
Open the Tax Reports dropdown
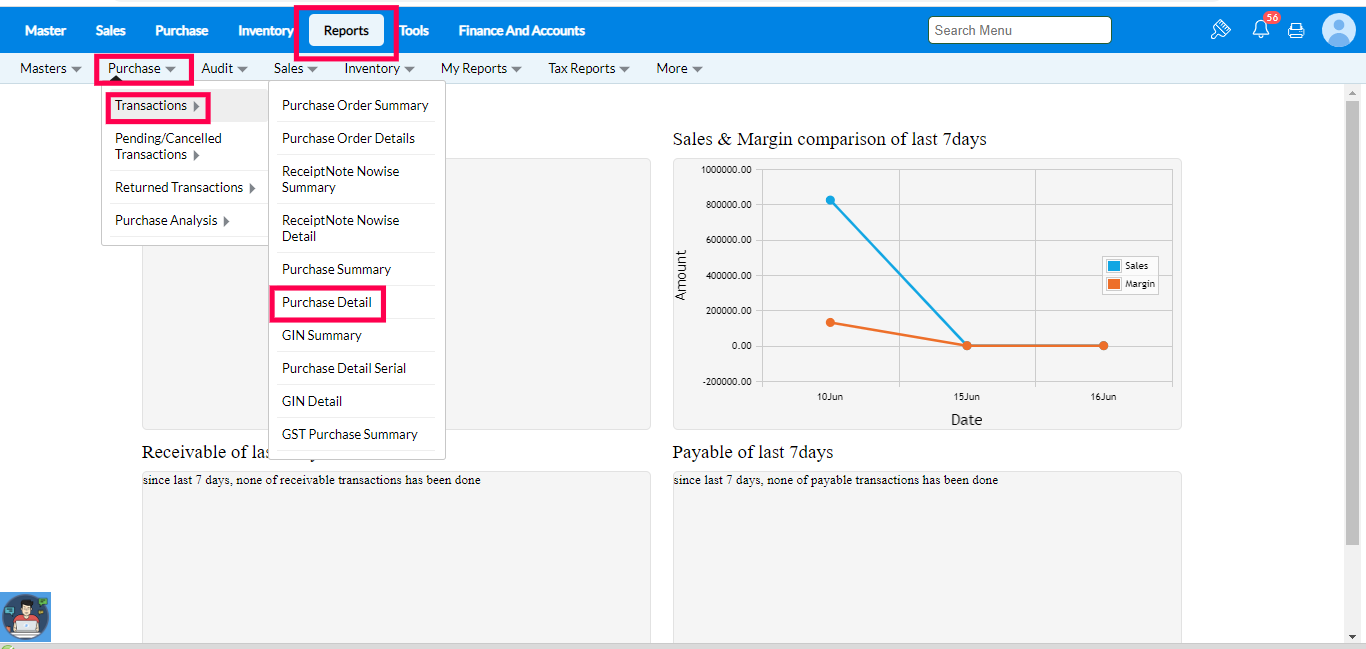[x=589, y=69]
